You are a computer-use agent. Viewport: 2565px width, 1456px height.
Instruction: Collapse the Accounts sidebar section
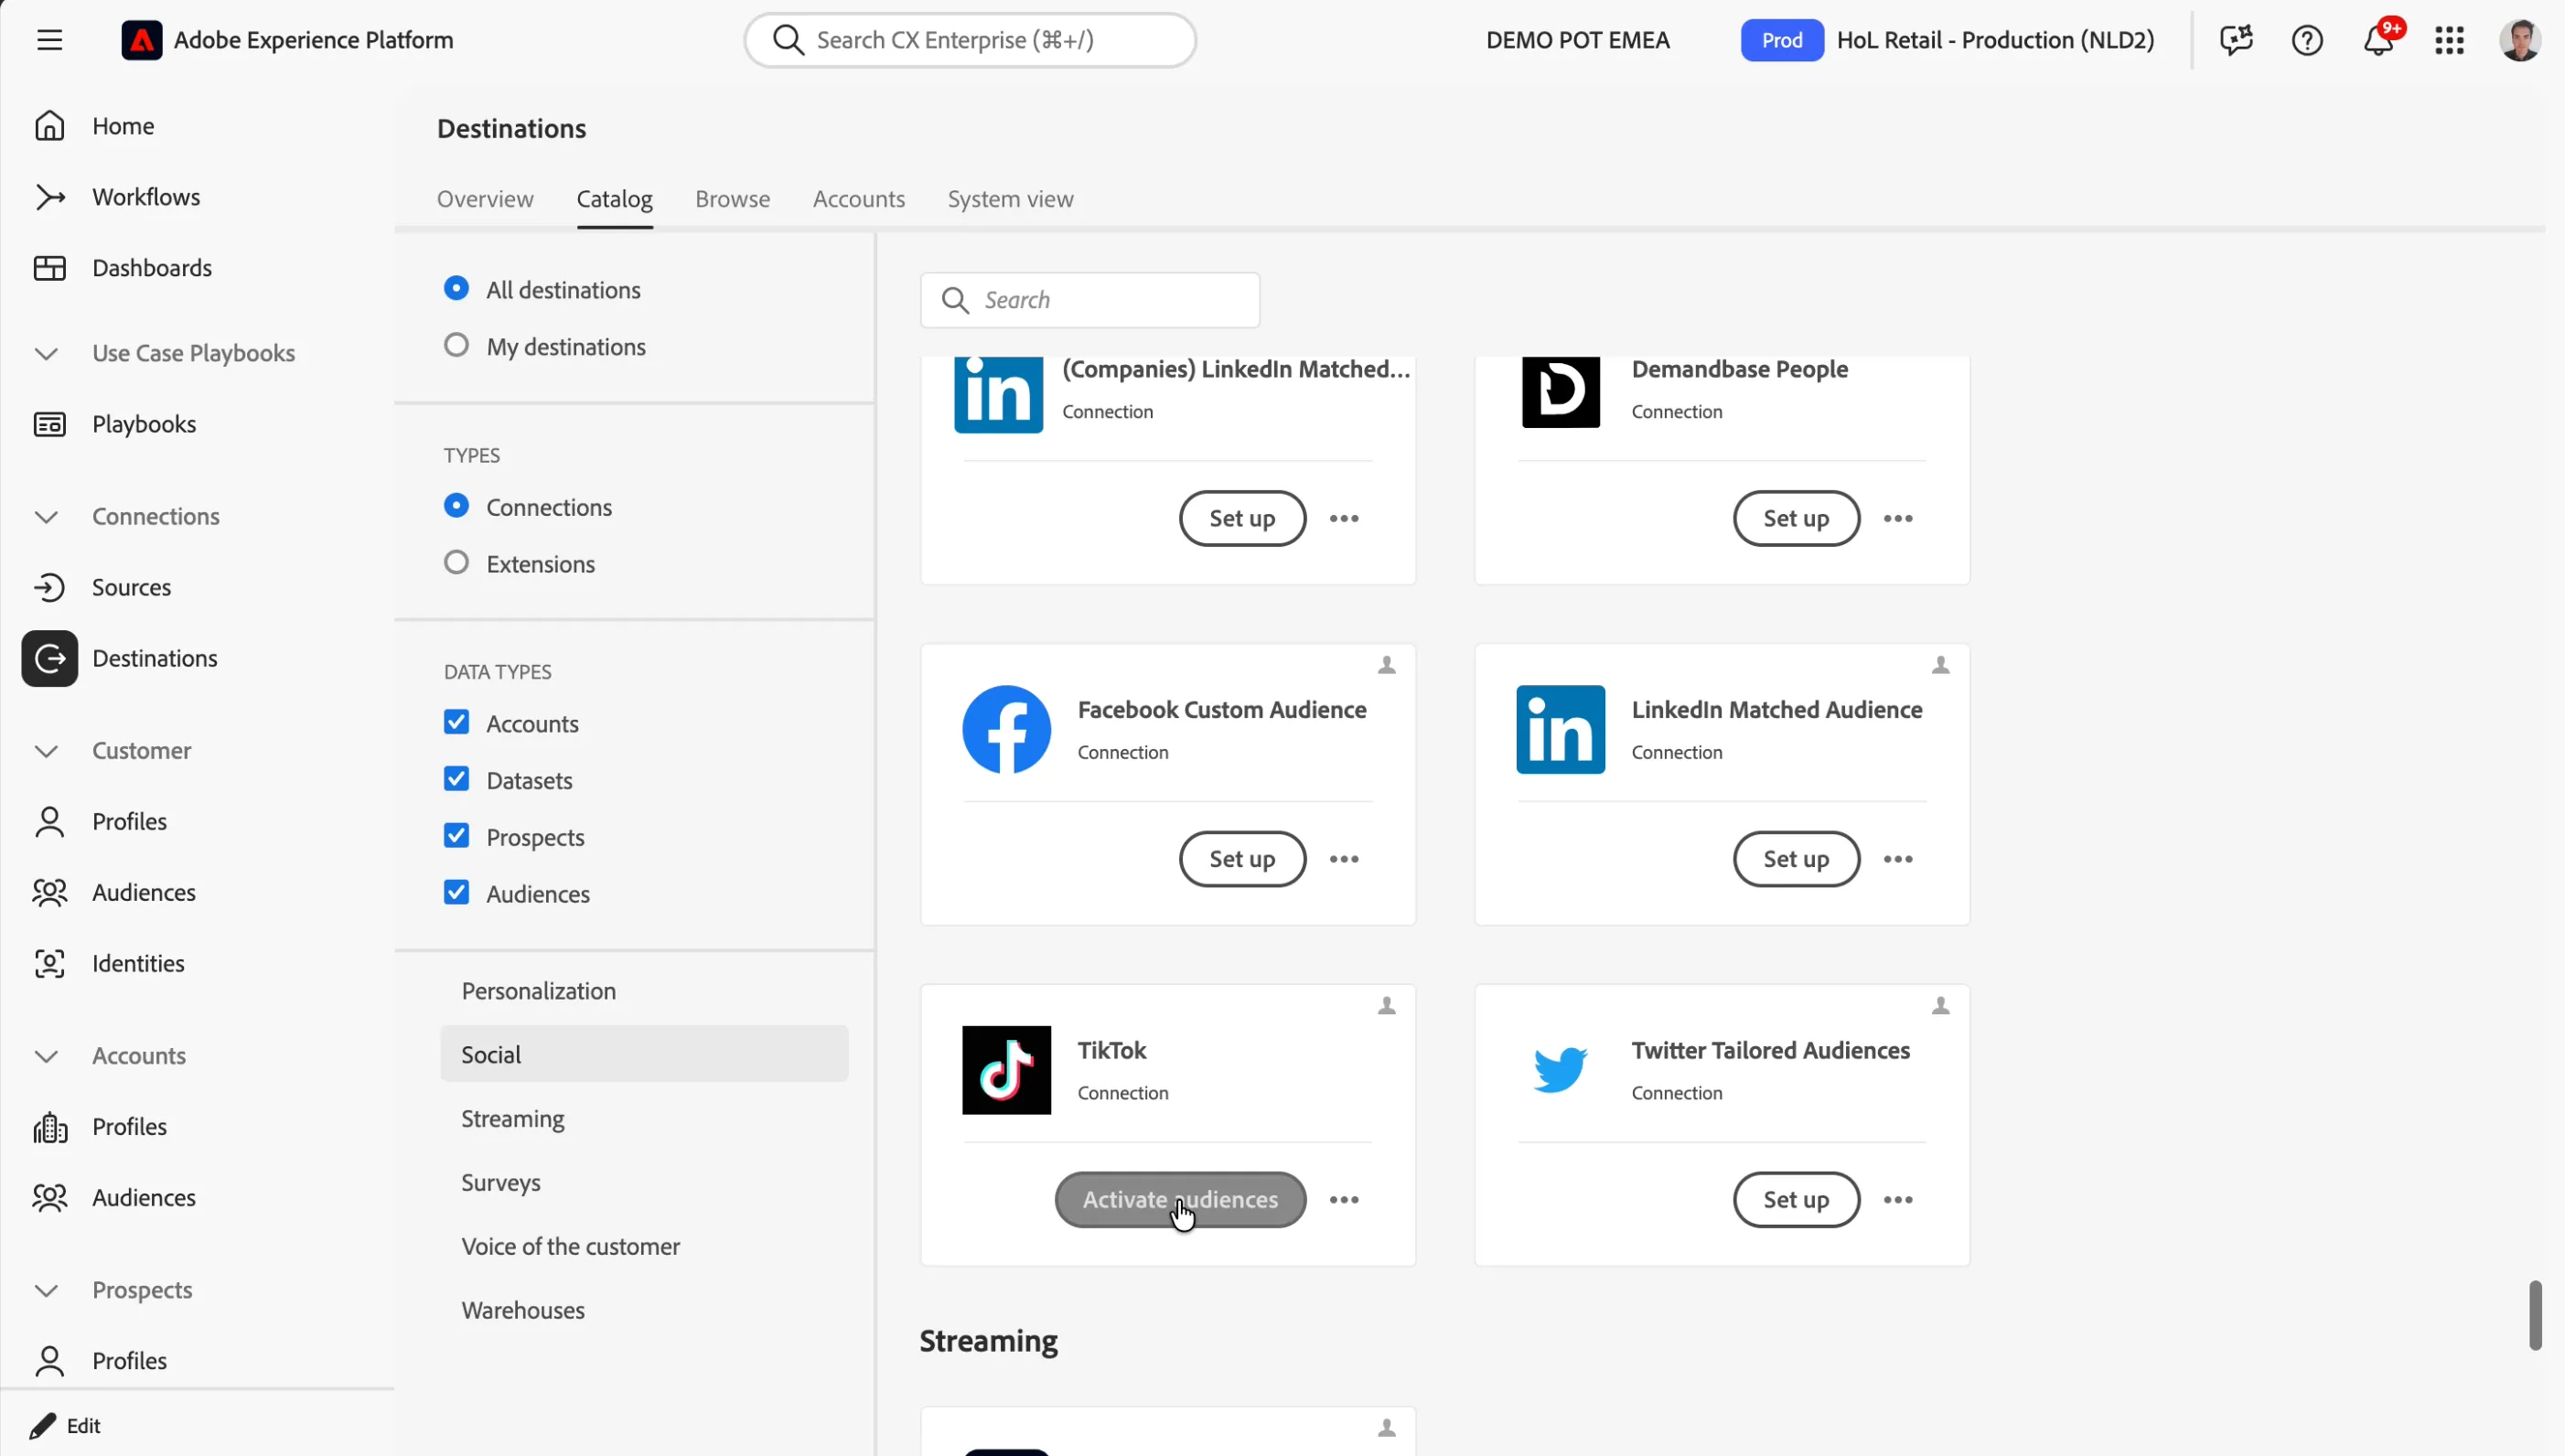(46, 1055)
